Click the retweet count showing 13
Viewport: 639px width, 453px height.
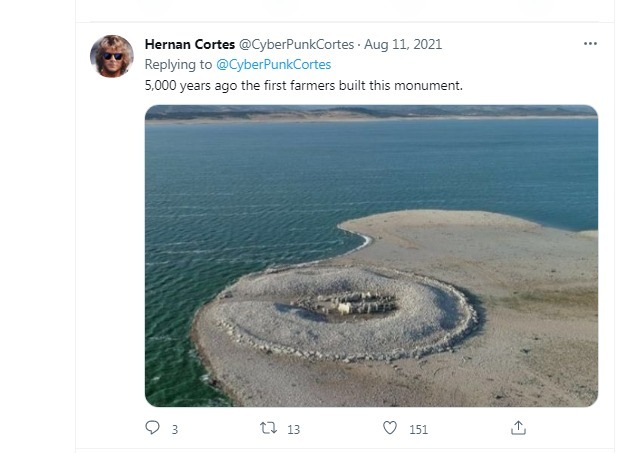coord(293,429)
